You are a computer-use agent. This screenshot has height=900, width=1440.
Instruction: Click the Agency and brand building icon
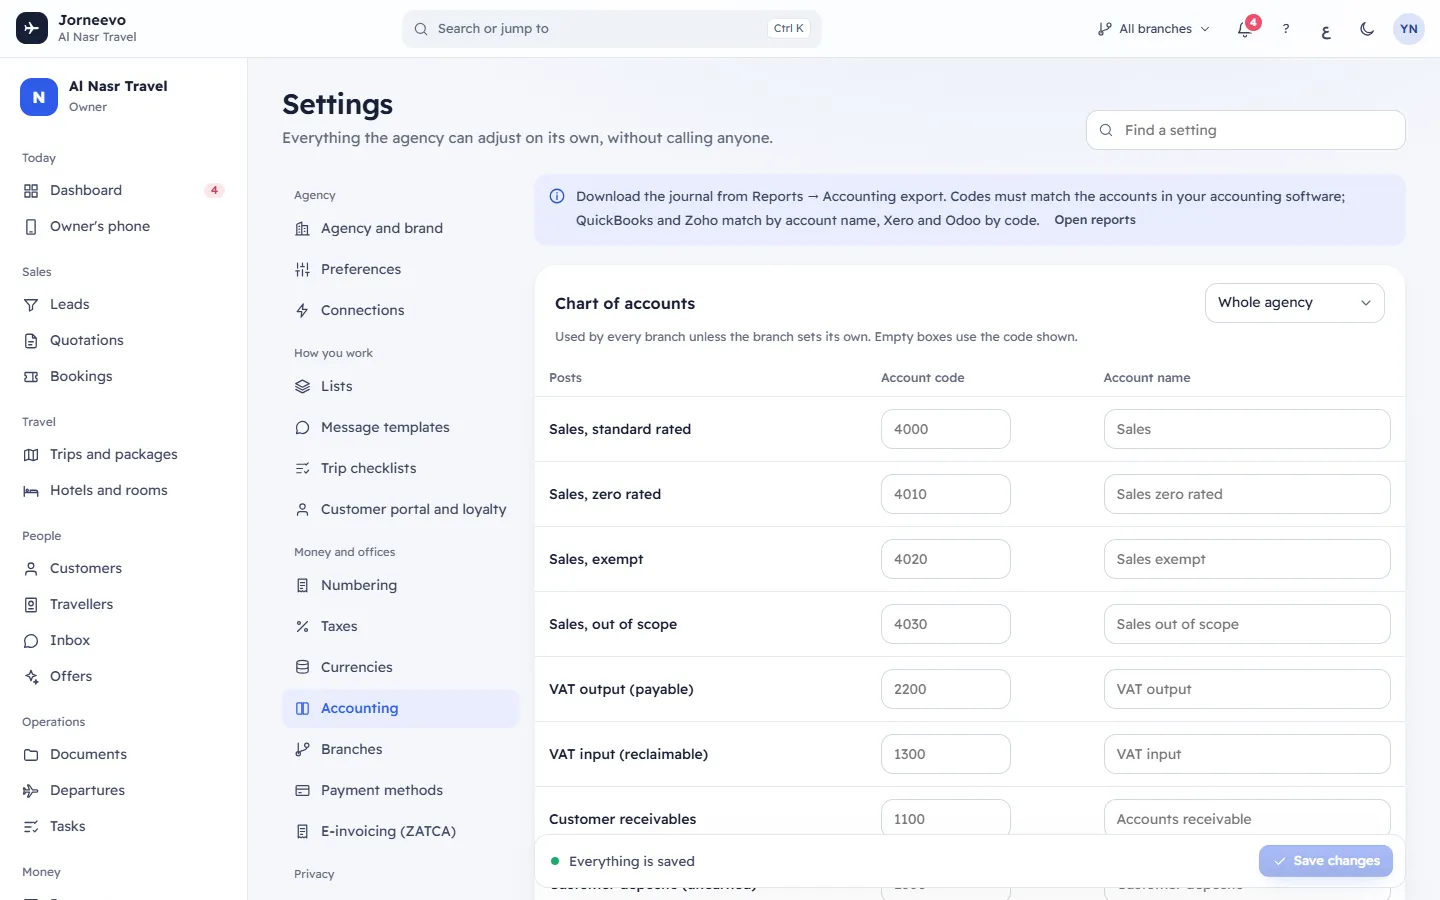coord(302,229)
